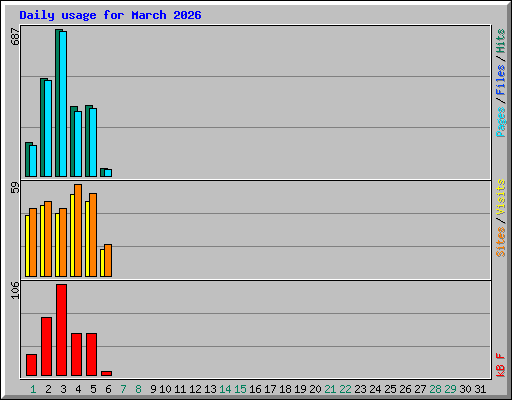Screen dimensions: 512x400
Task: Click the 'Pages' legend label
Action: click(x=500, y=122)
